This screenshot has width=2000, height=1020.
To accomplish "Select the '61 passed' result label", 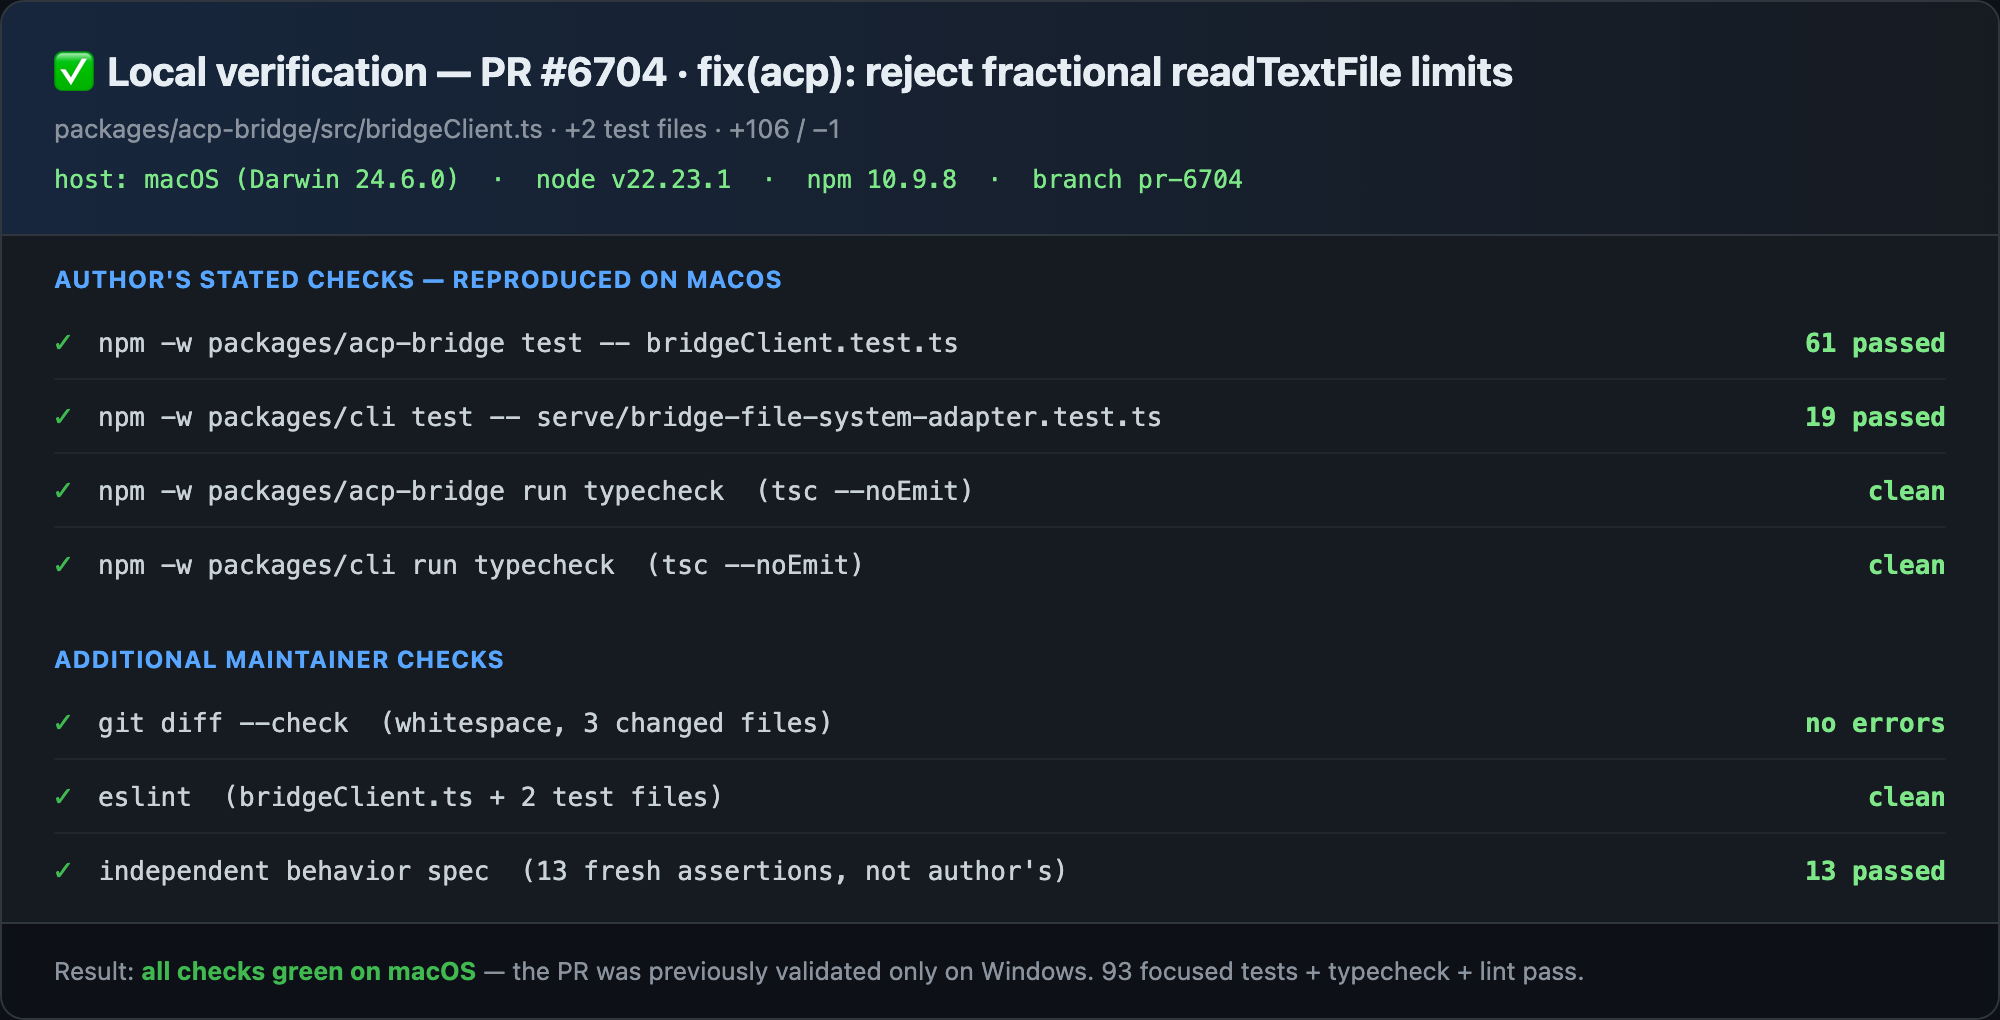I will tap(1875, 343).
